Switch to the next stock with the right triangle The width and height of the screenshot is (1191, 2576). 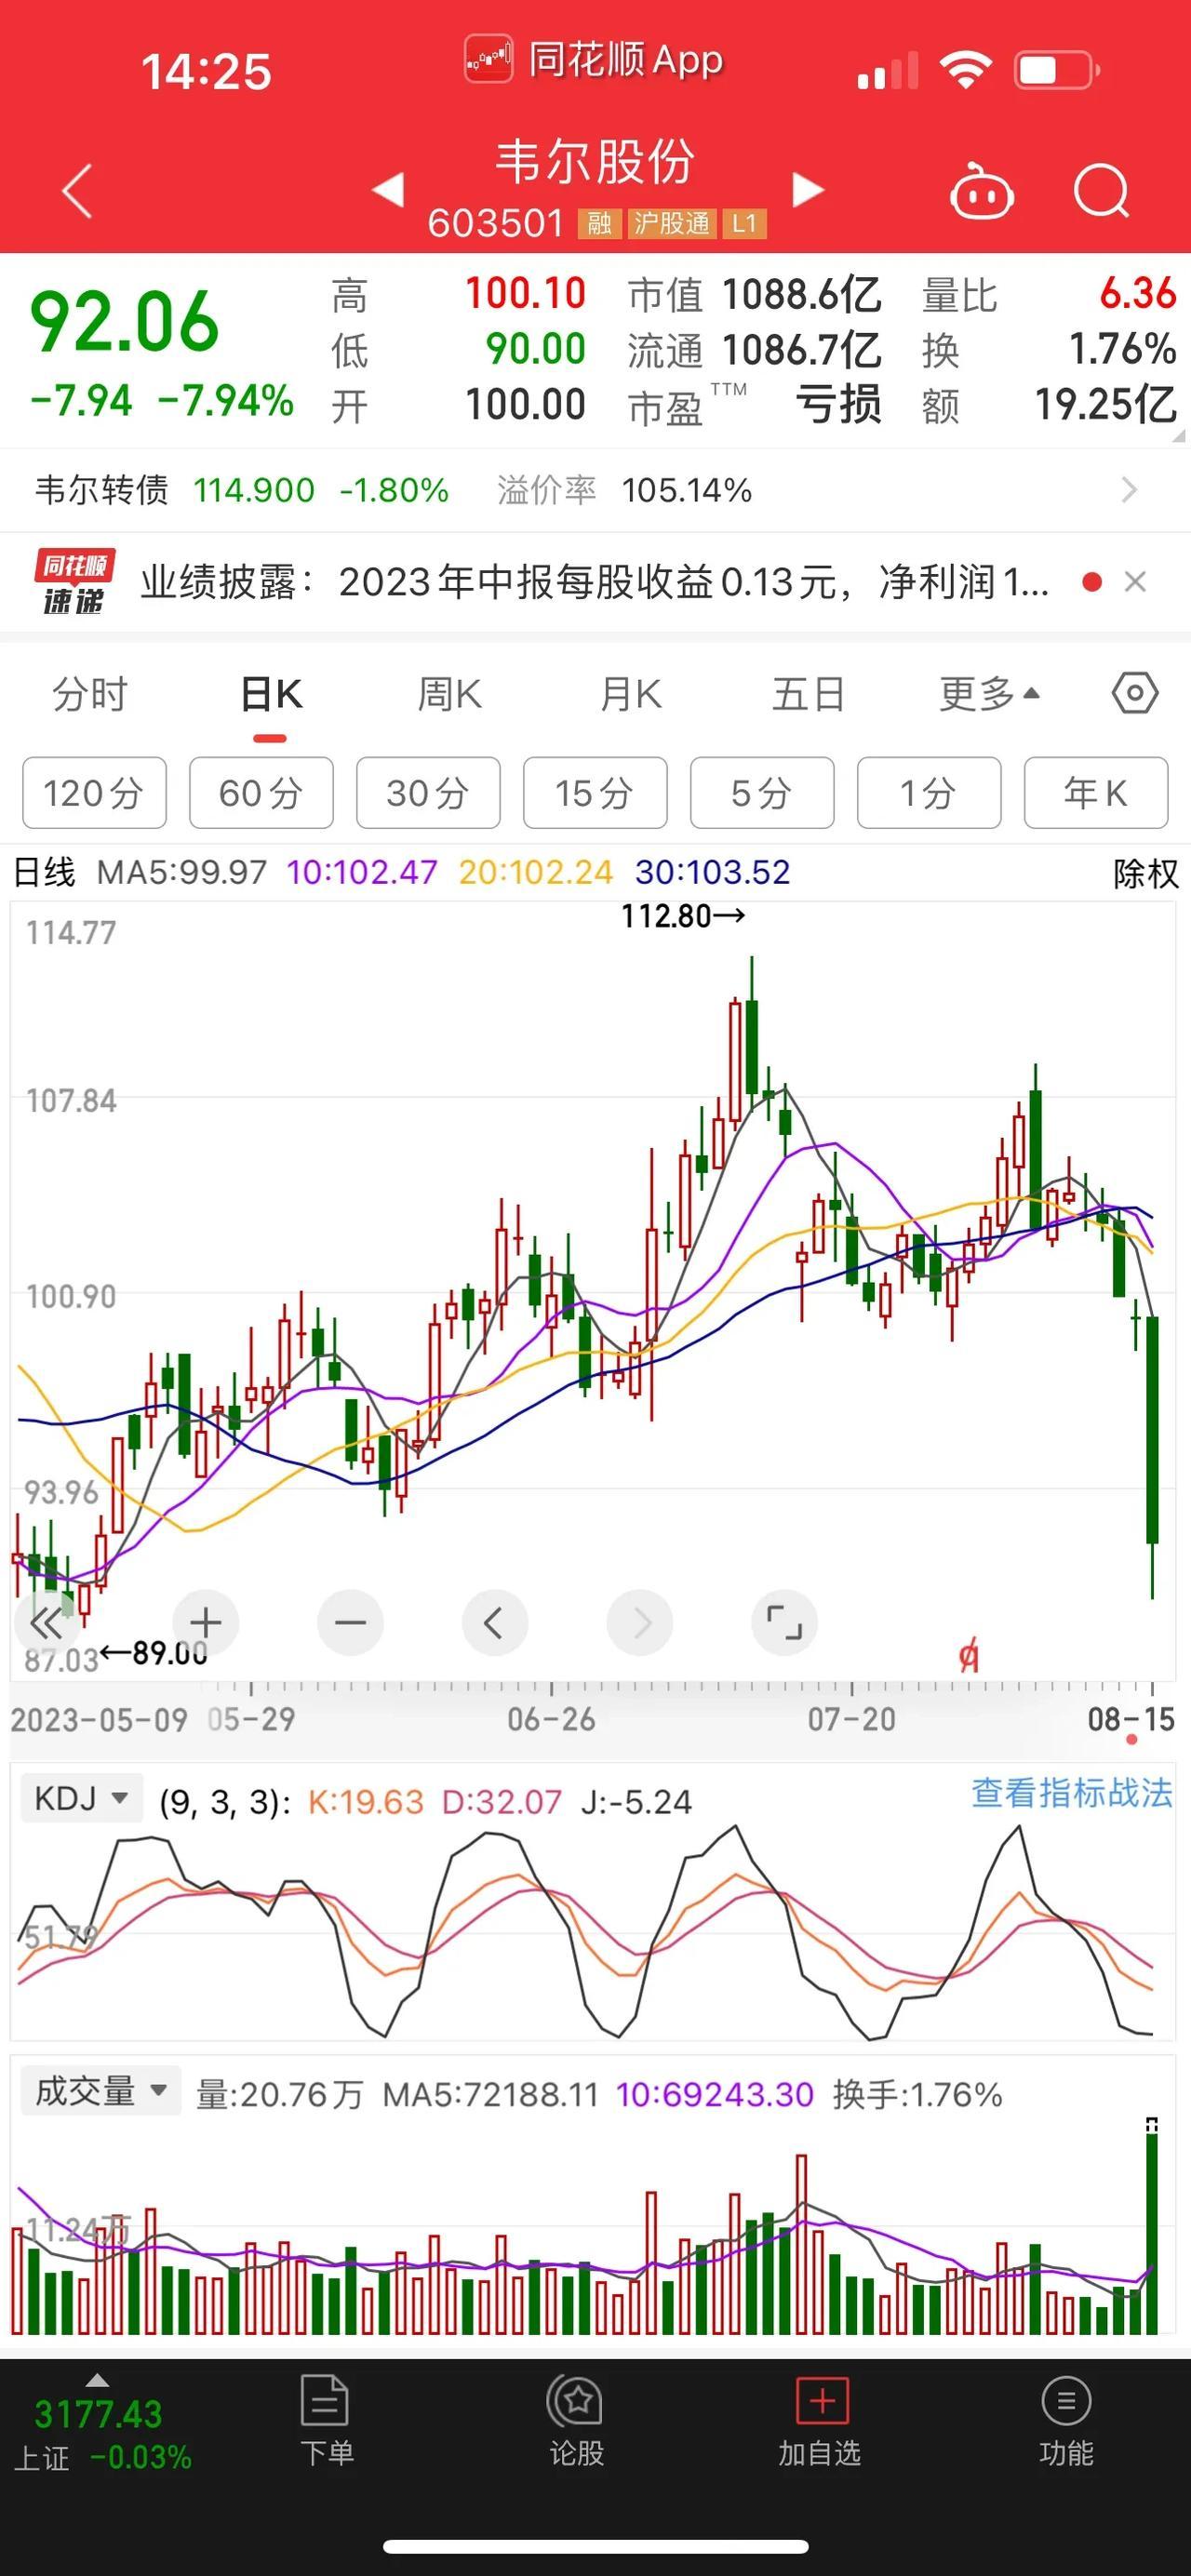808,189
